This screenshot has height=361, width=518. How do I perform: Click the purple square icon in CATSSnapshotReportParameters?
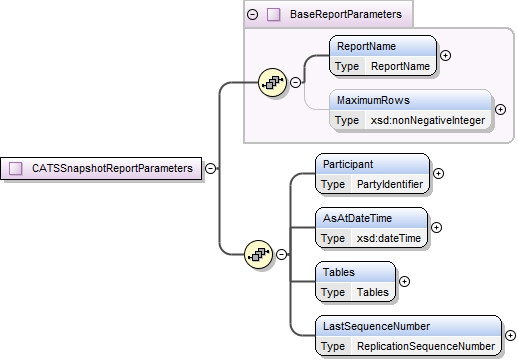pos(16,168)
